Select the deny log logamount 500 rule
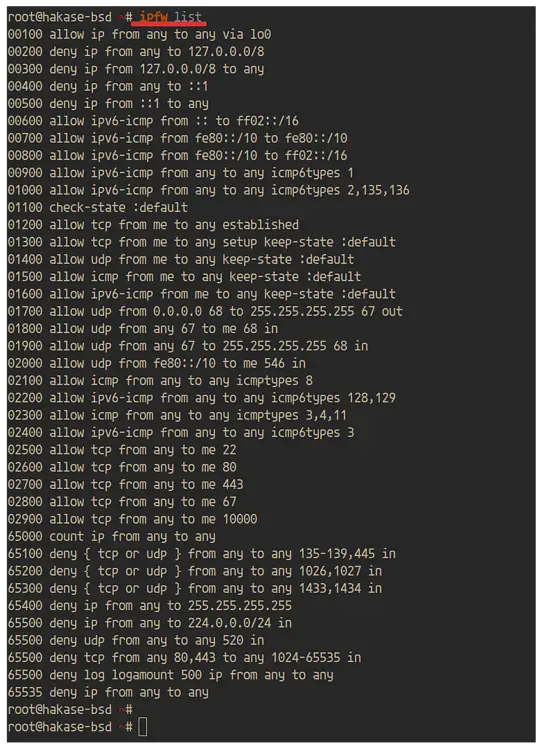Viewport: 544px width, 750px height. tap(170, 675)
